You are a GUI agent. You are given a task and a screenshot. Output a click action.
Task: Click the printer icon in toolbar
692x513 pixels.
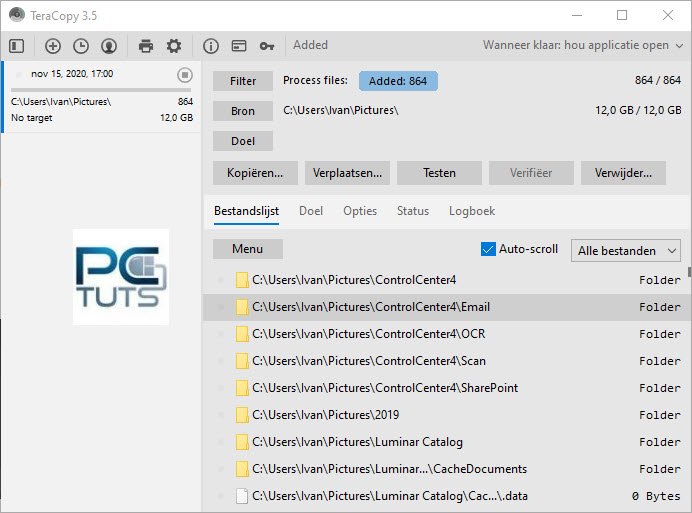146,46
